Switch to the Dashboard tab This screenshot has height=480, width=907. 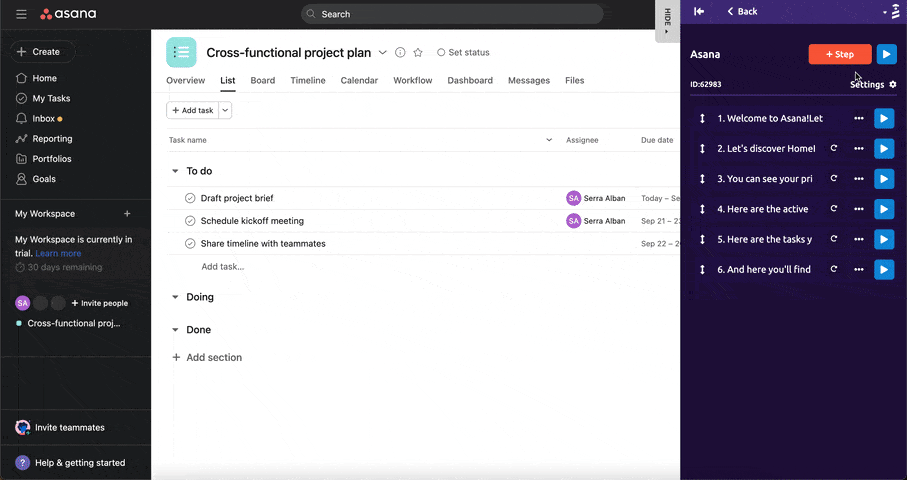point(470,80)
